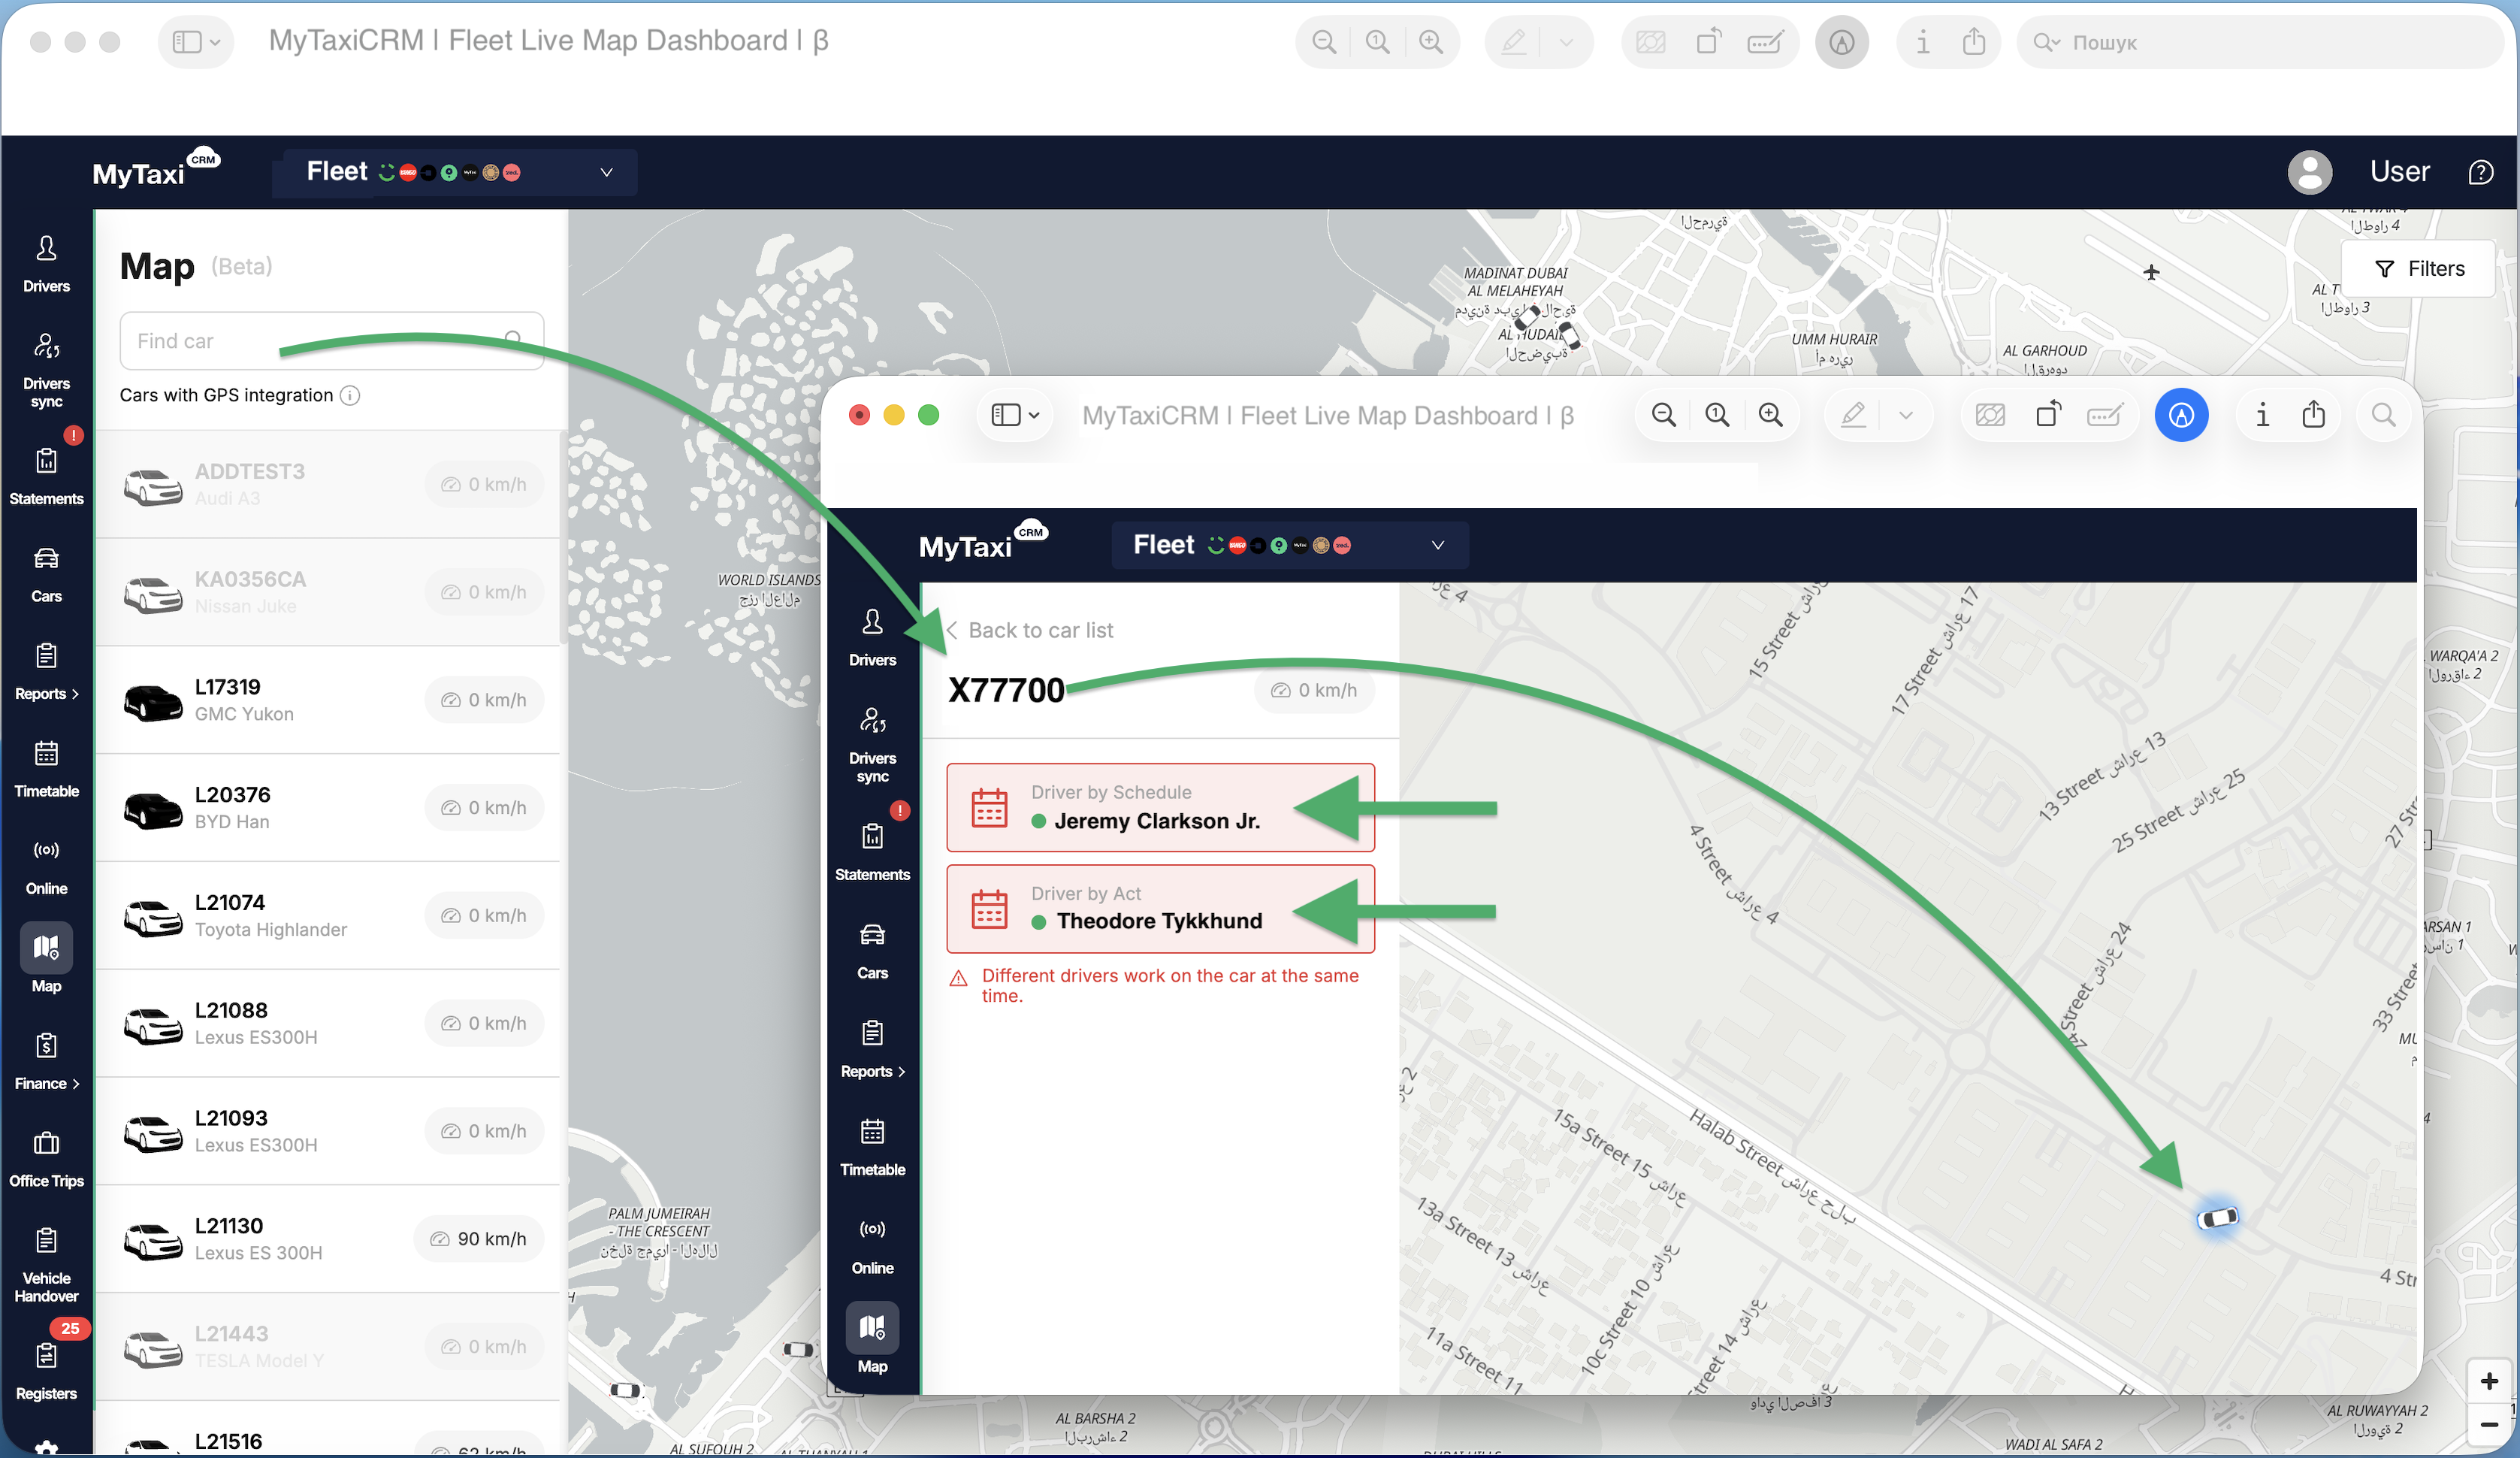2520x1458 pixels.
Task: Click X77700 car marker on inner map
Action: pos(2217,1218)
